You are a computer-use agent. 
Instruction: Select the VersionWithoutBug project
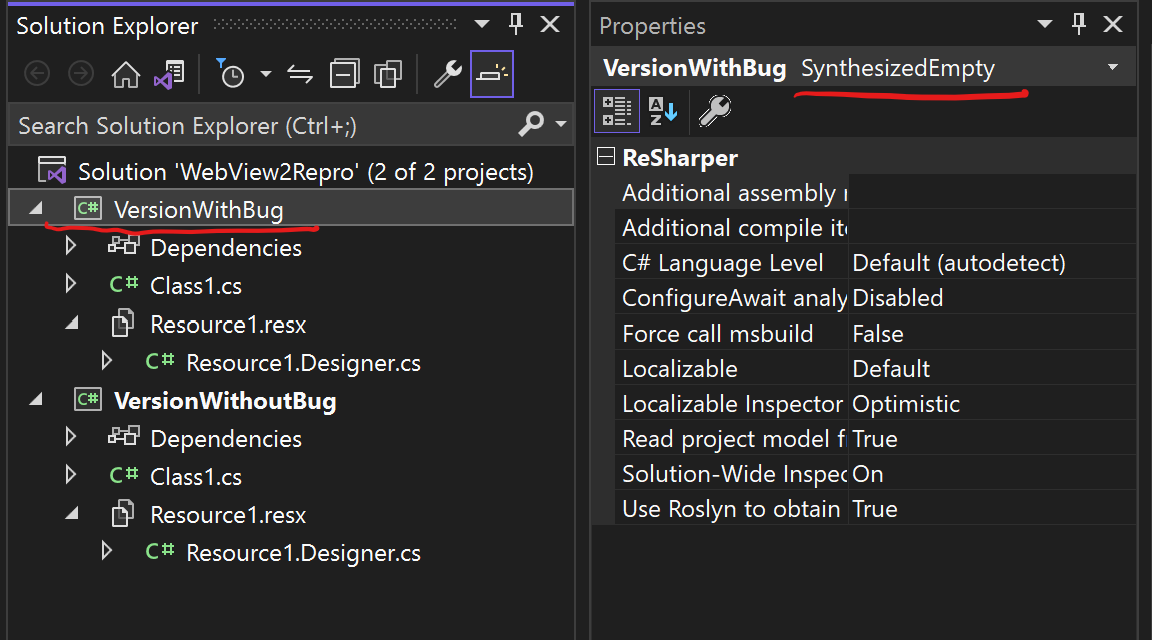(x=225, y=401)
